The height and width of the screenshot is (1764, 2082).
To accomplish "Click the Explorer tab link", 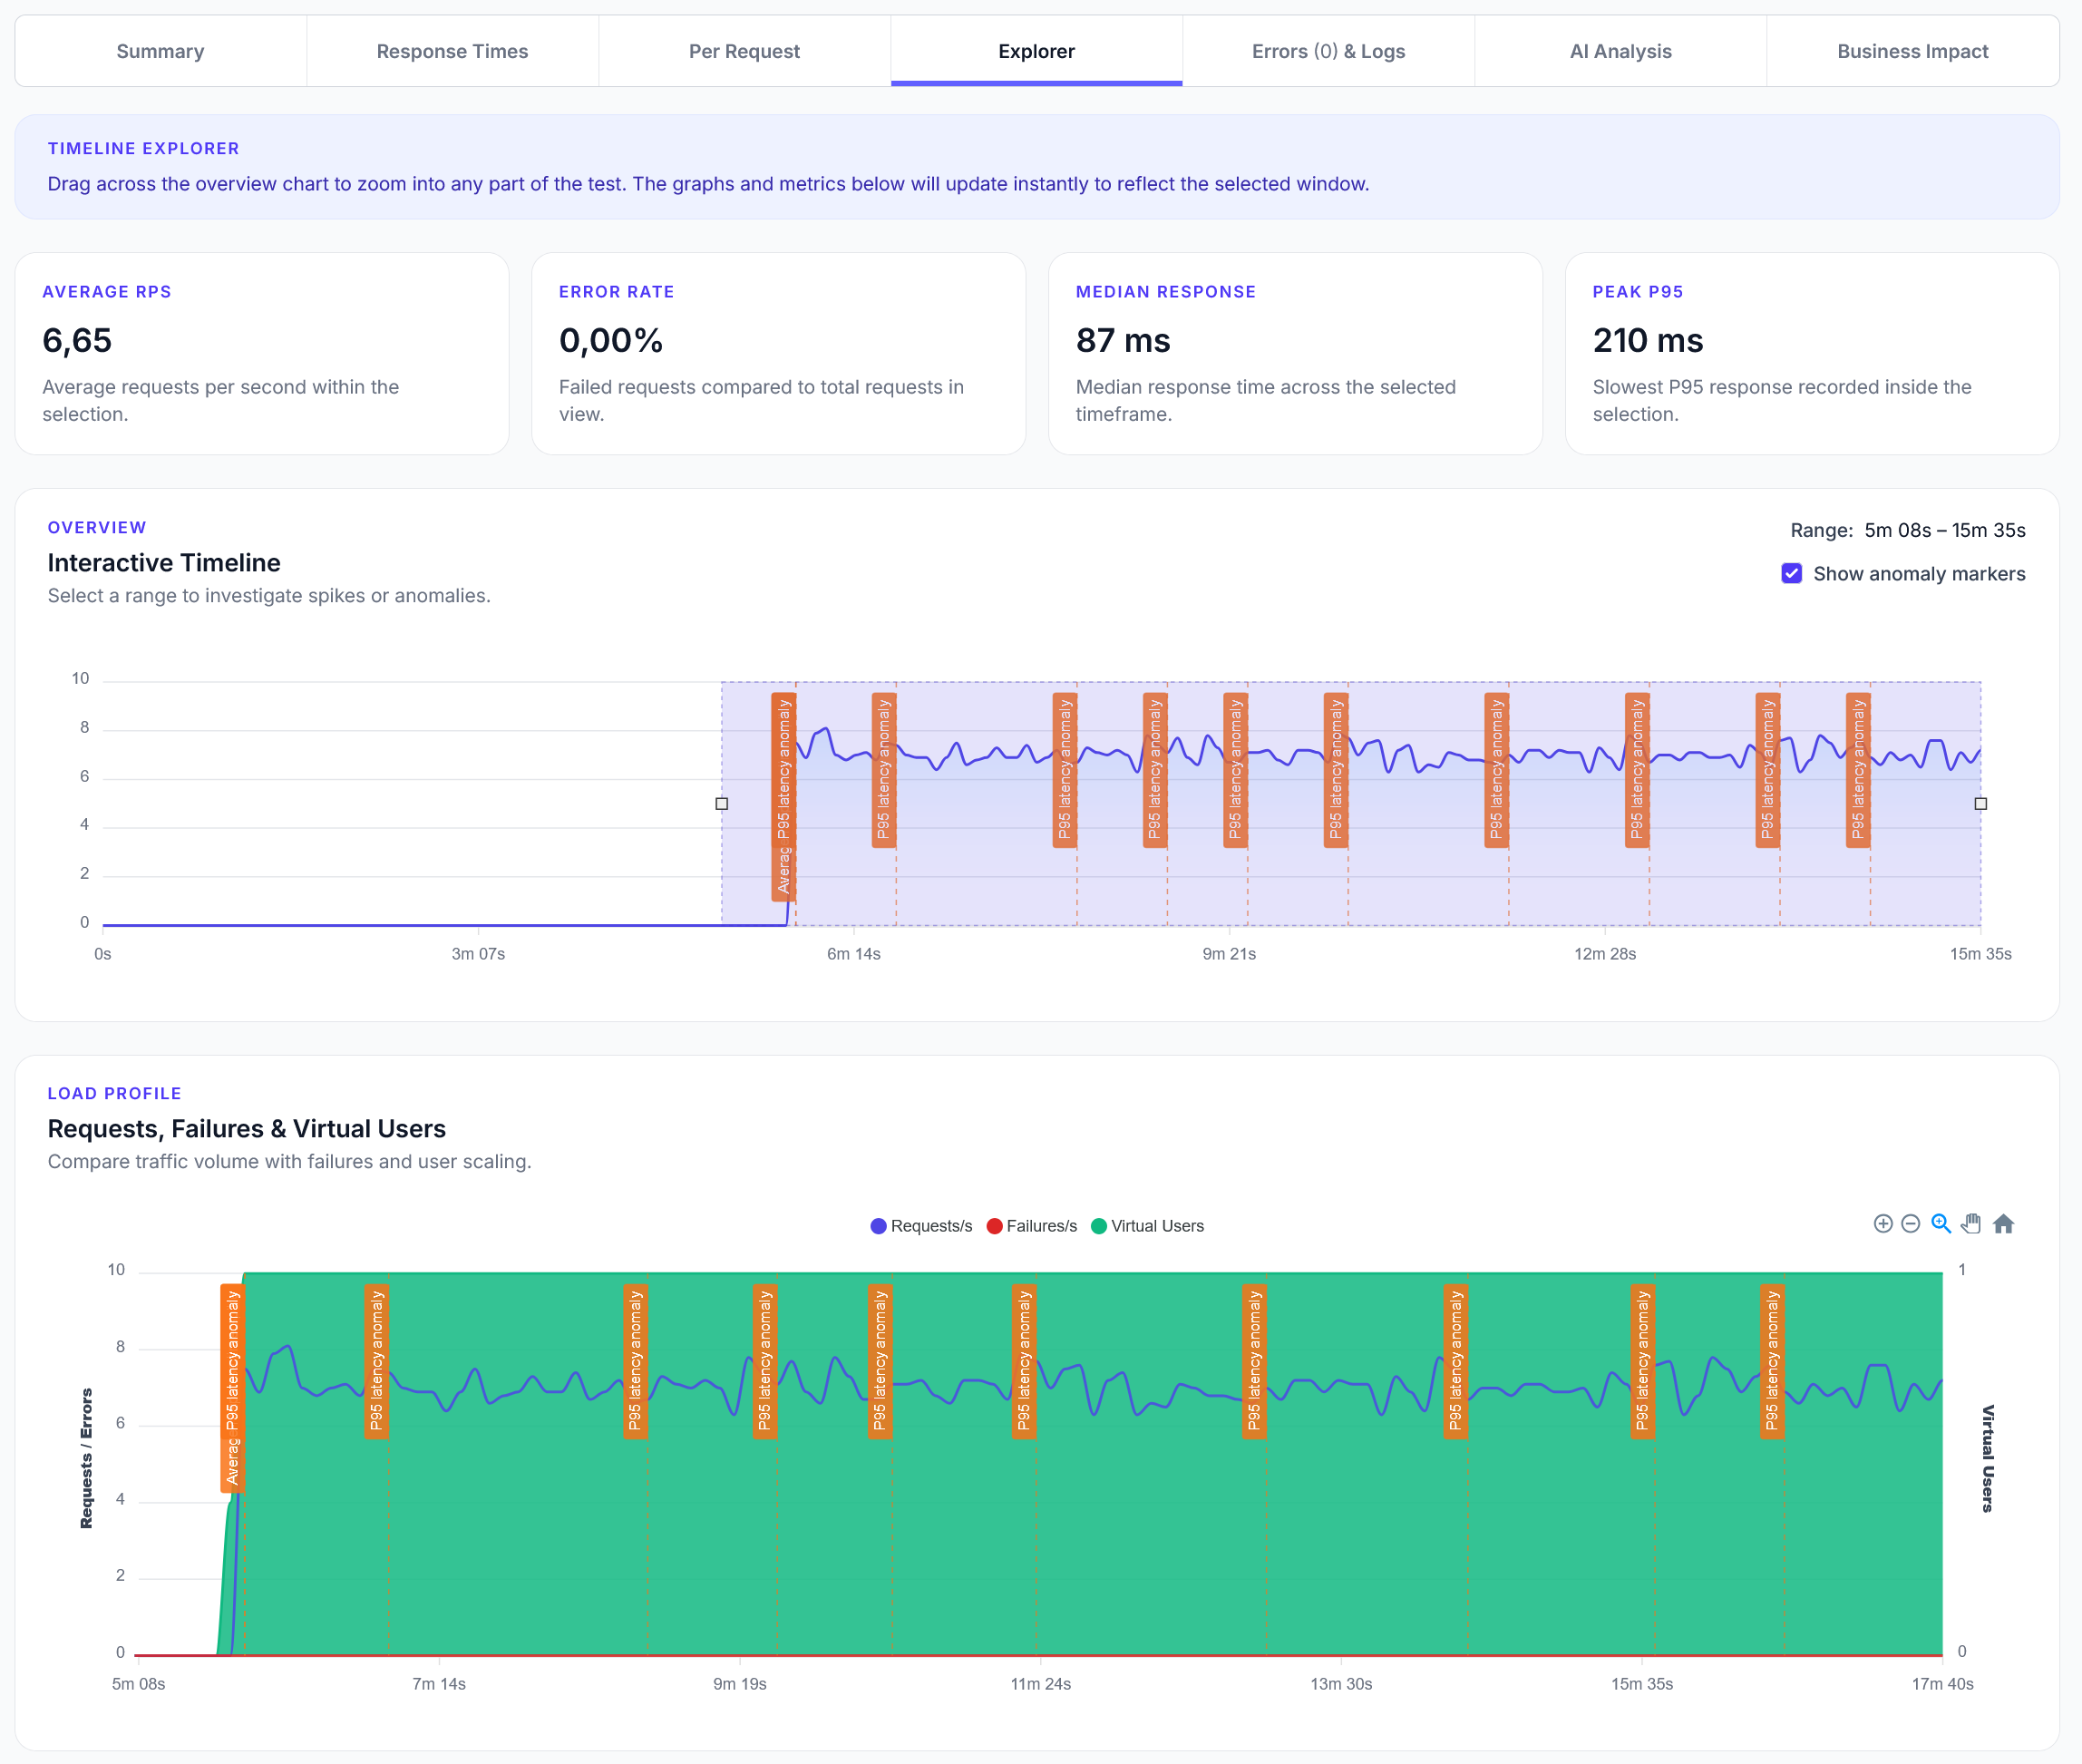I will tap(1036, 51).
